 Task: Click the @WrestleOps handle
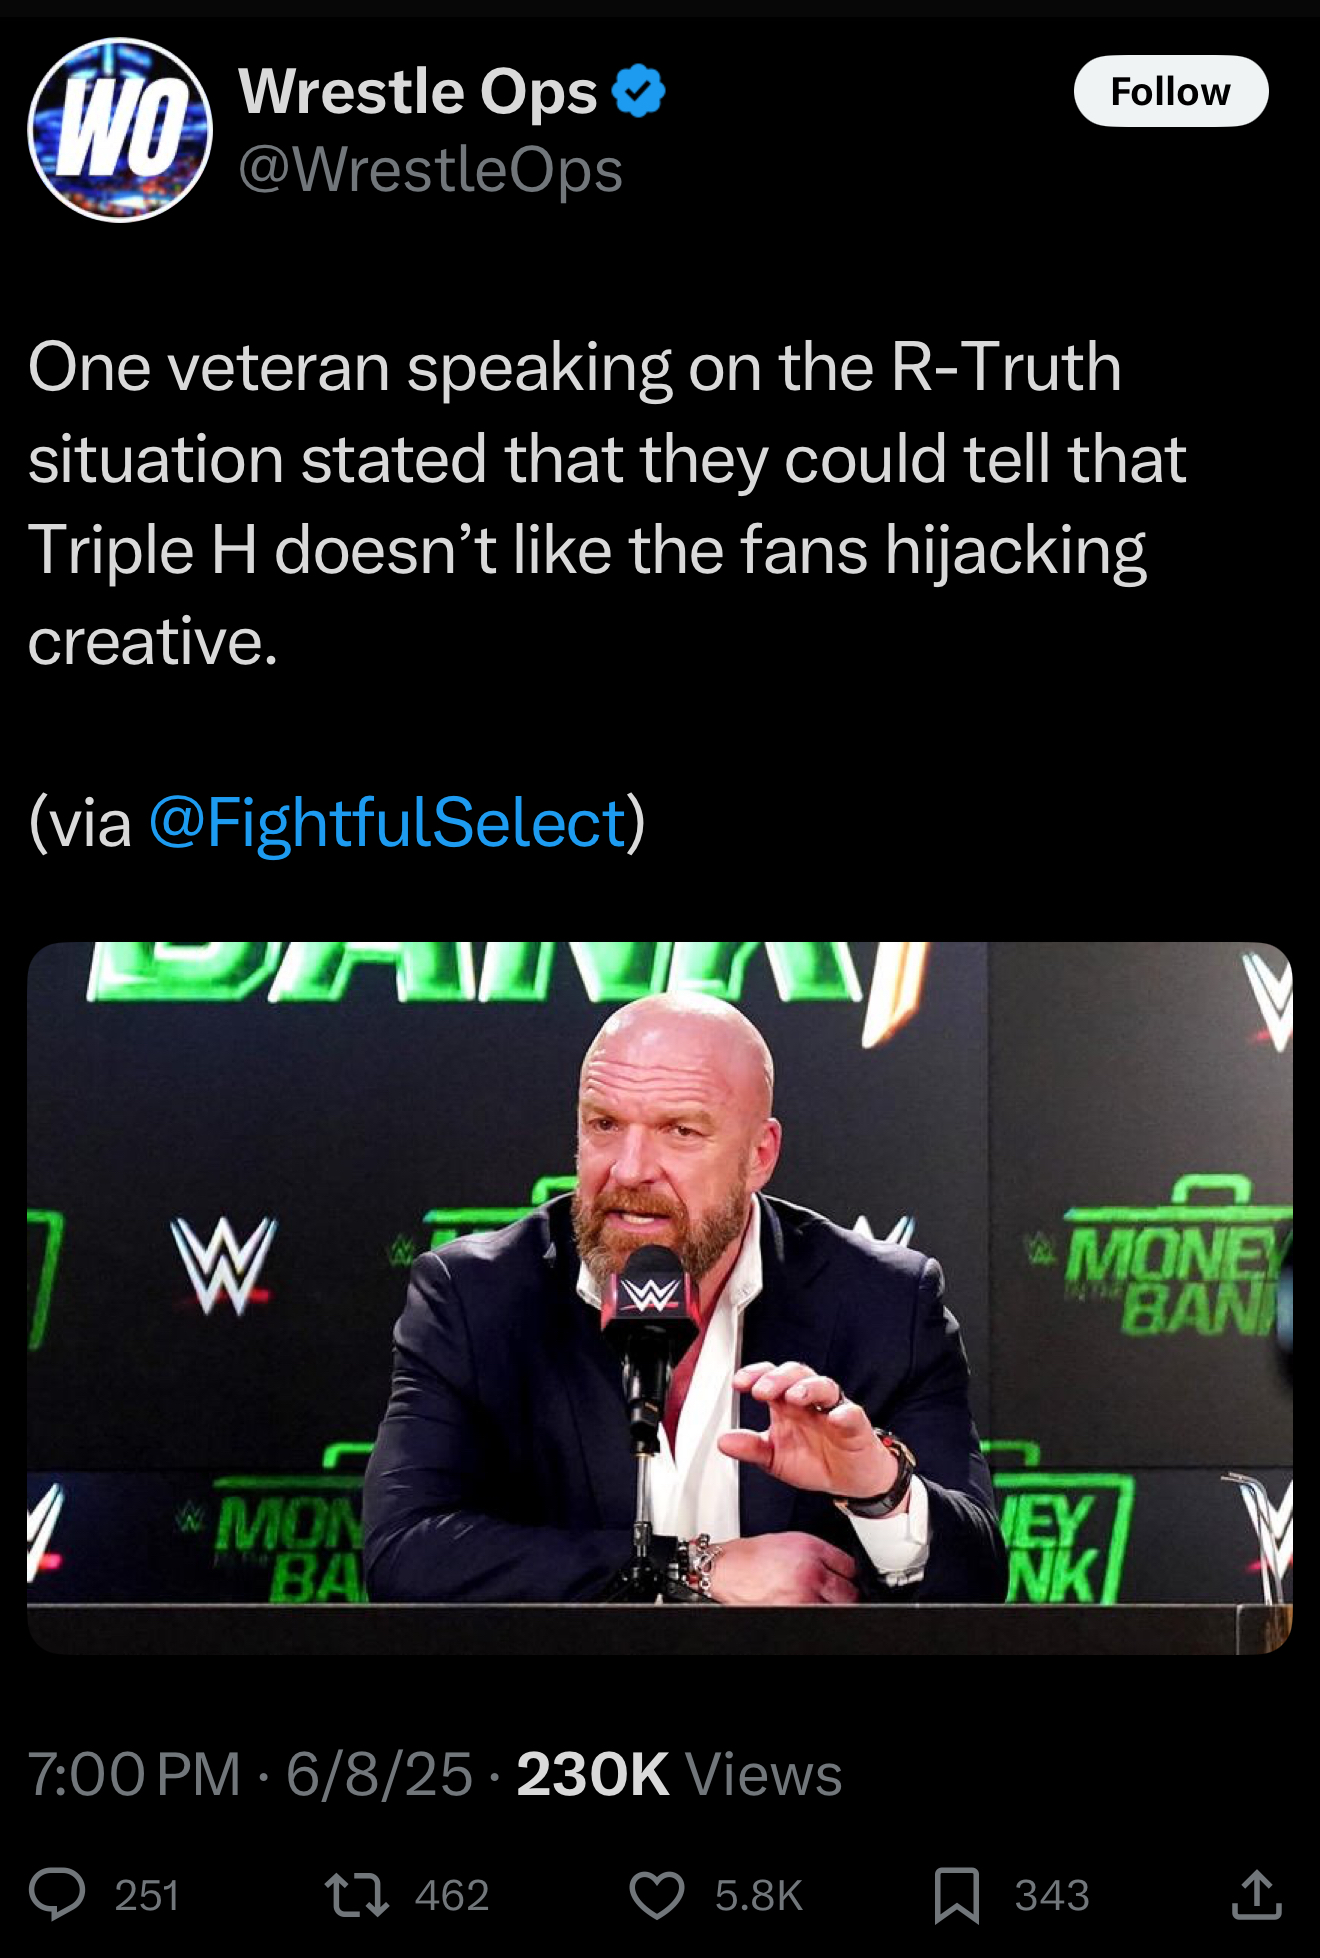click(431, 169)
